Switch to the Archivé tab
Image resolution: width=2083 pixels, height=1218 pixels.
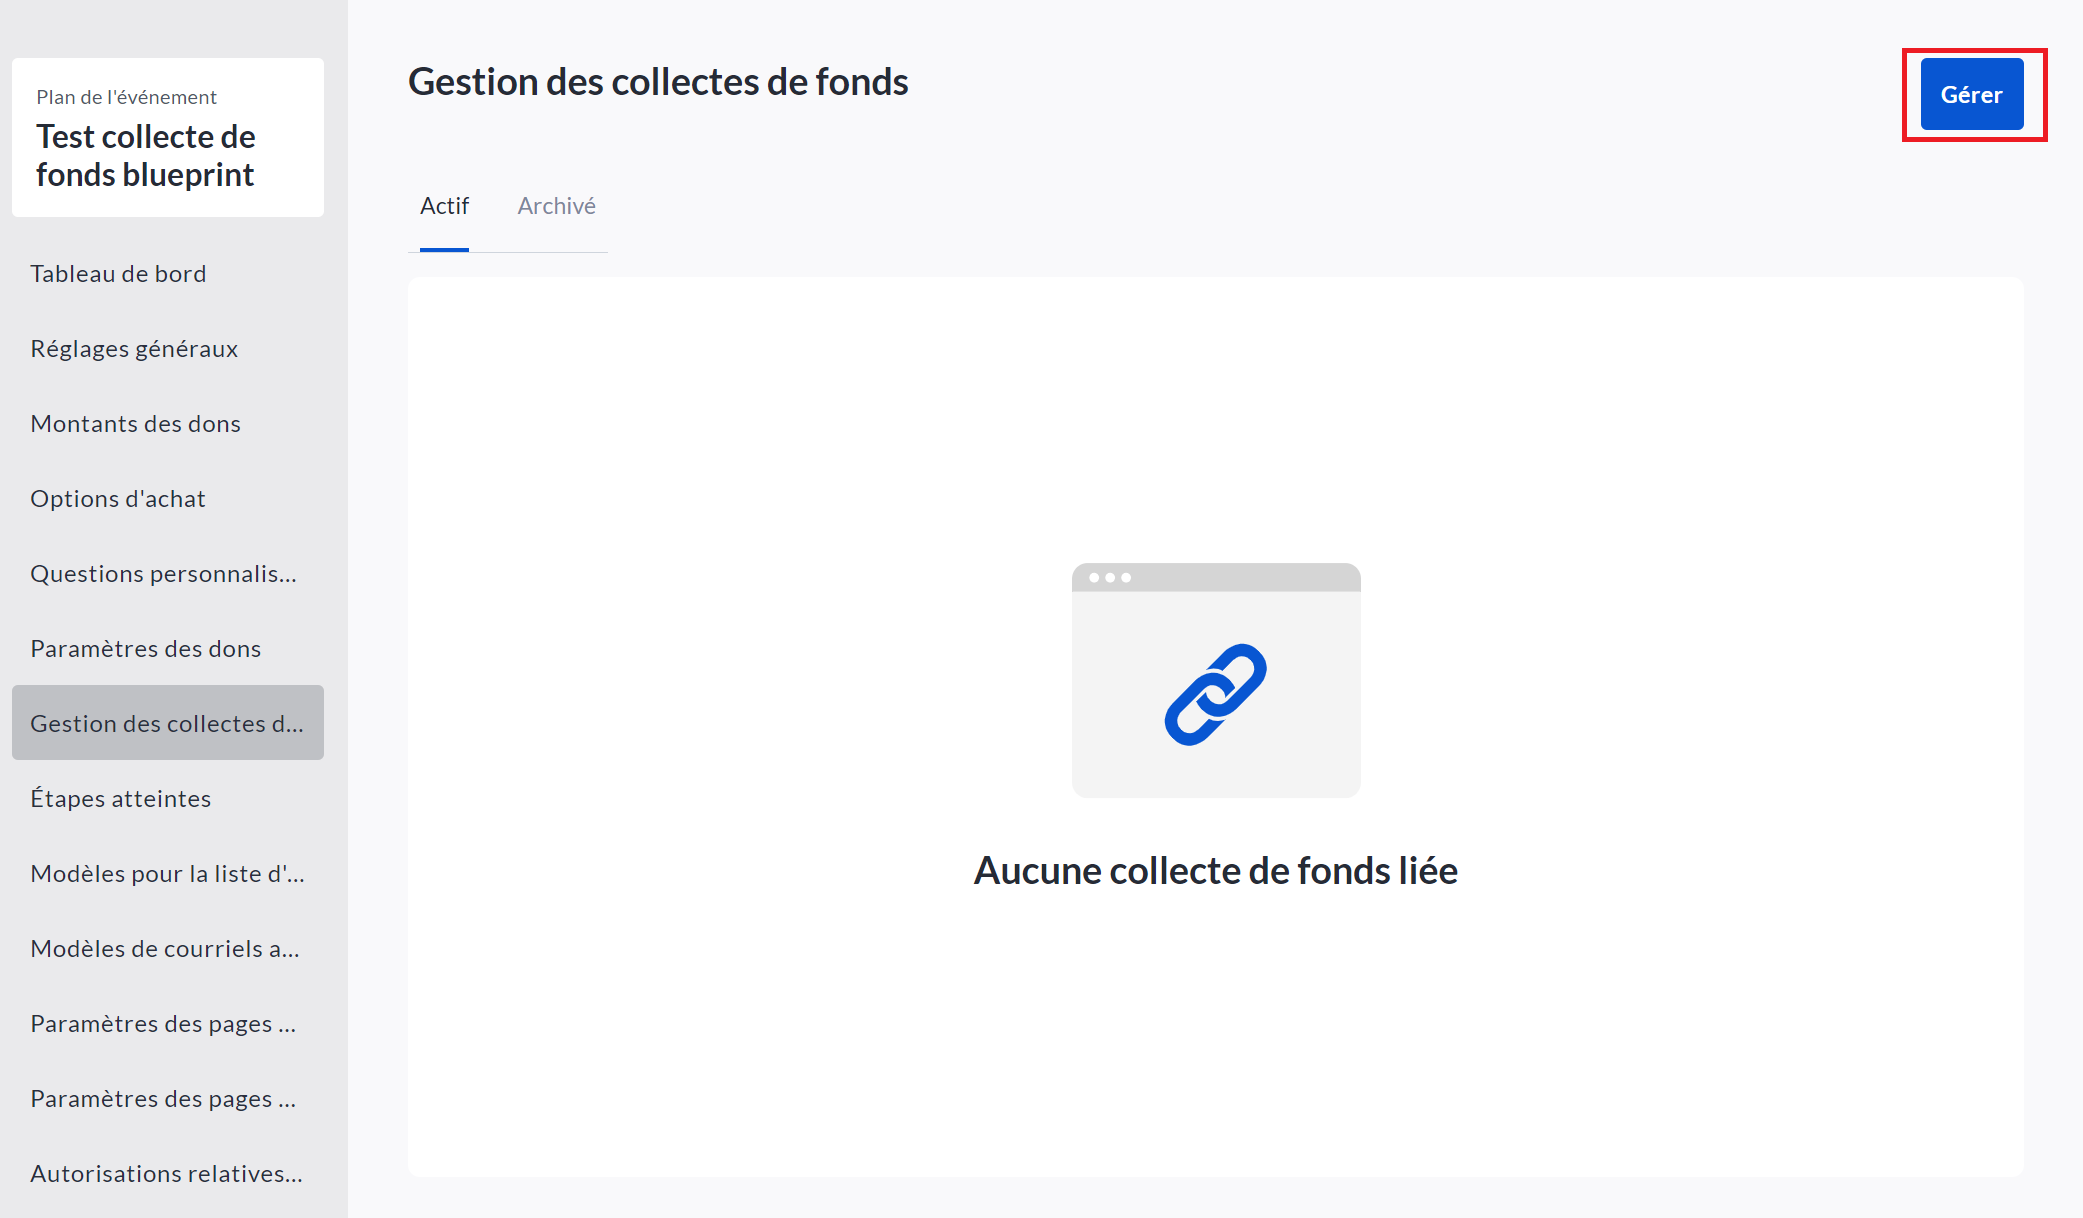(556, 206)
